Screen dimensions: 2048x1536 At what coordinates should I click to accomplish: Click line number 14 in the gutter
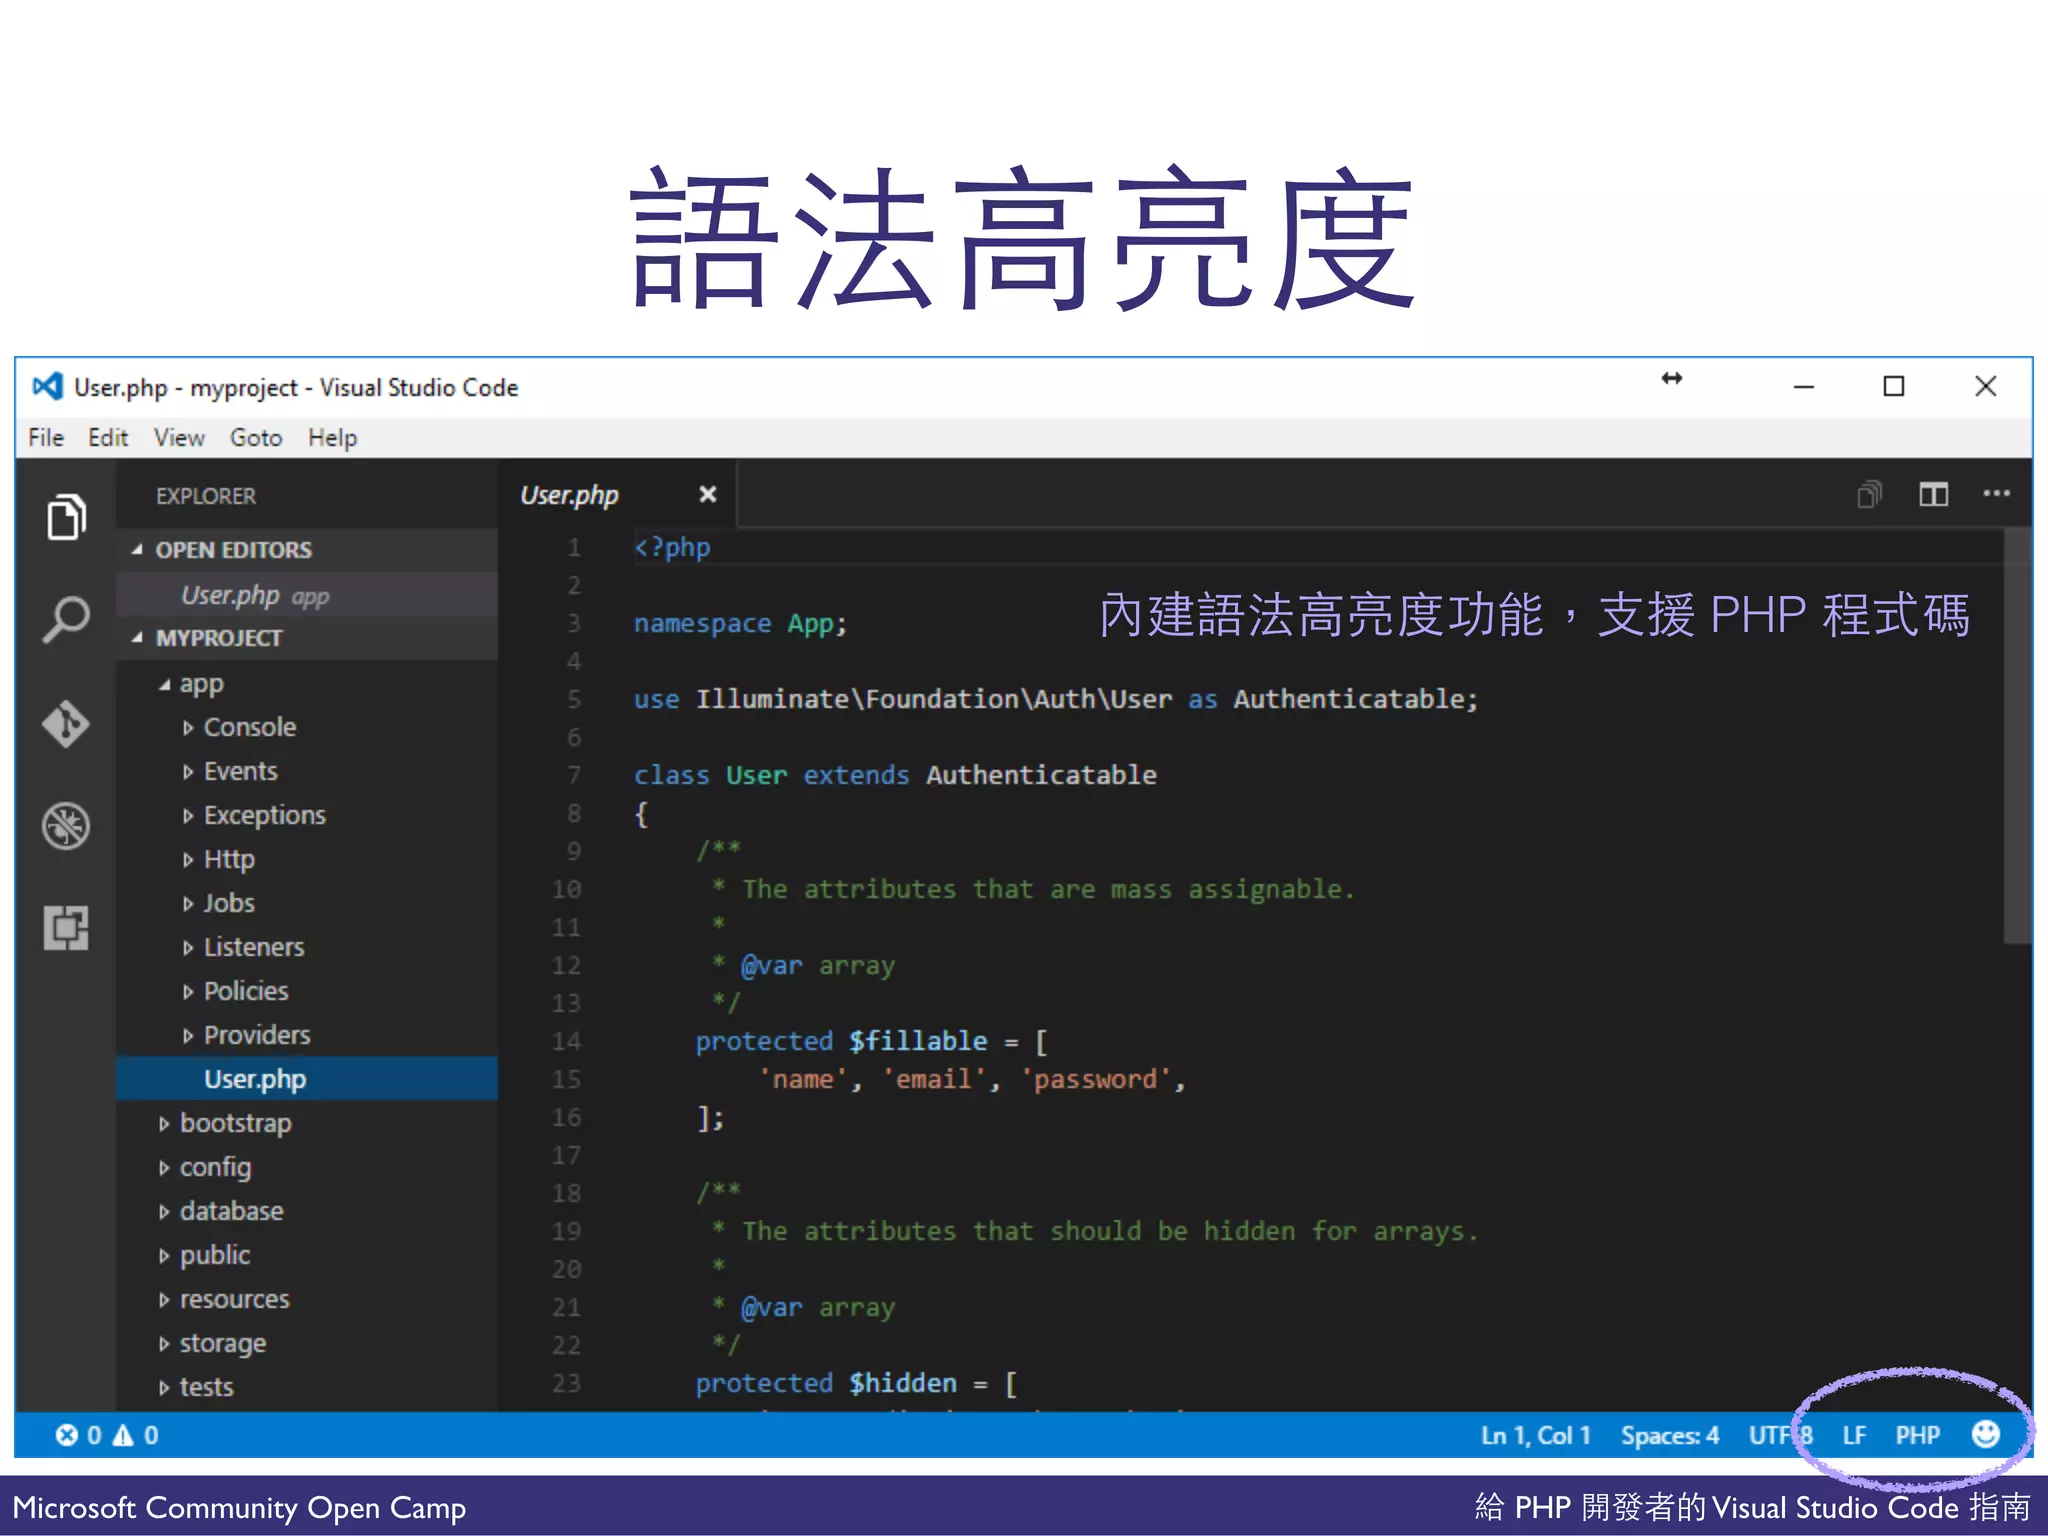pyautogui.click(x=566, y=1041)
